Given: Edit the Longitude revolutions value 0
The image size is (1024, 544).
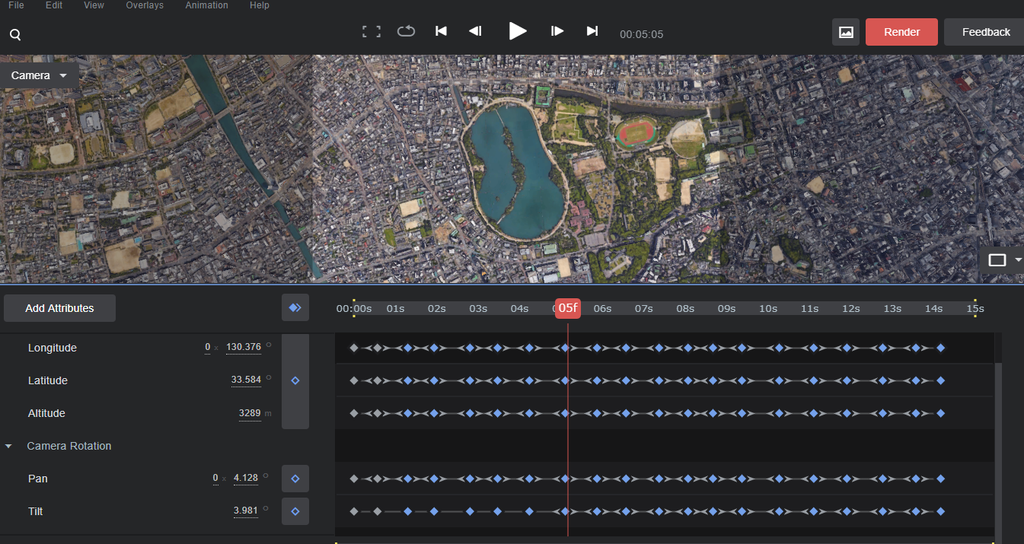Looking at the screenshot, I should tap(208, 347).
